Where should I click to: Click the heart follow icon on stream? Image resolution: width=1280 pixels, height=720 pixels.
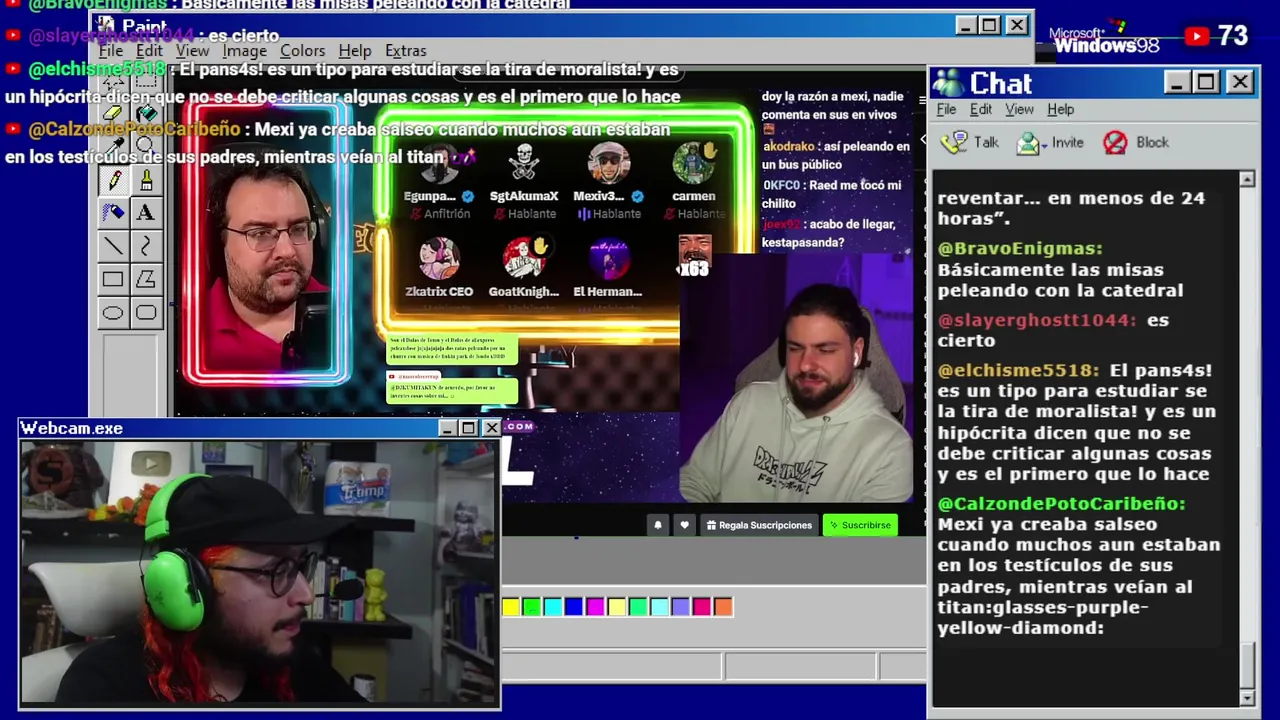[x=684, y=525]
